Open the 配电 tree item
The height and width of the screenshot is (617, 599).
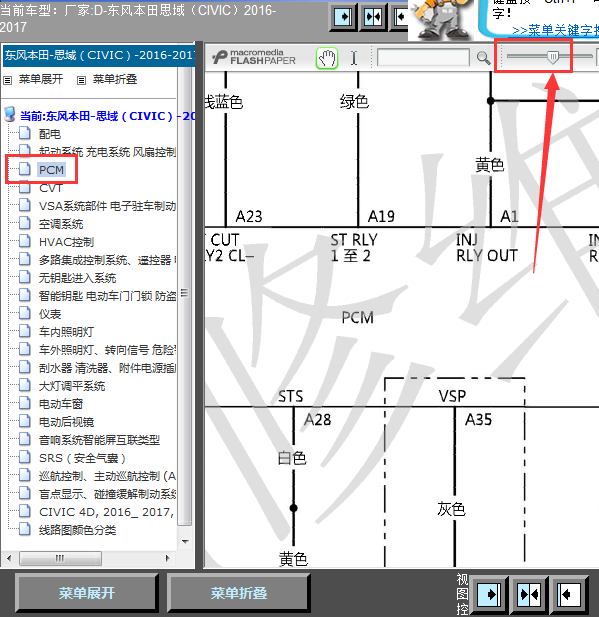point(50,134)
